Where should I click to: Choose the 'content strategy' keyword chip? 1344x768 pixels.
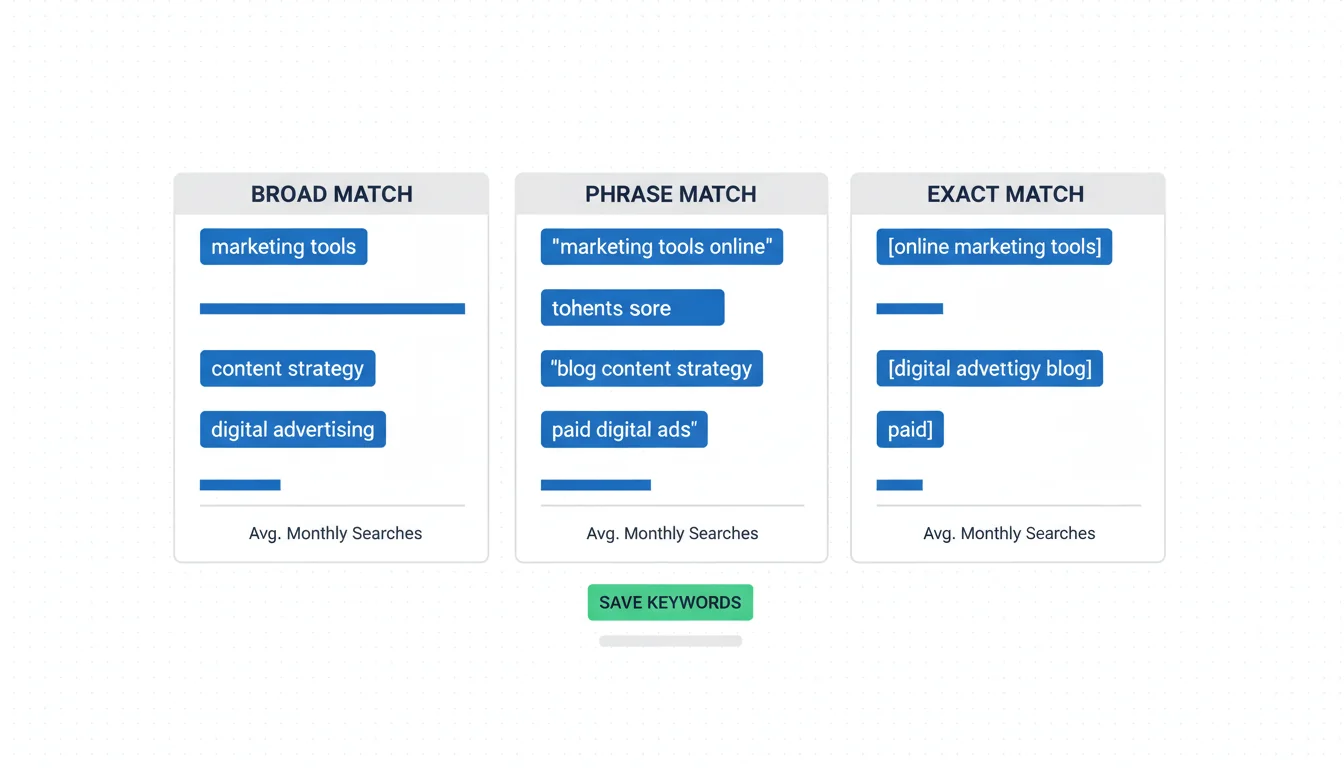click(x=287, y=369)
